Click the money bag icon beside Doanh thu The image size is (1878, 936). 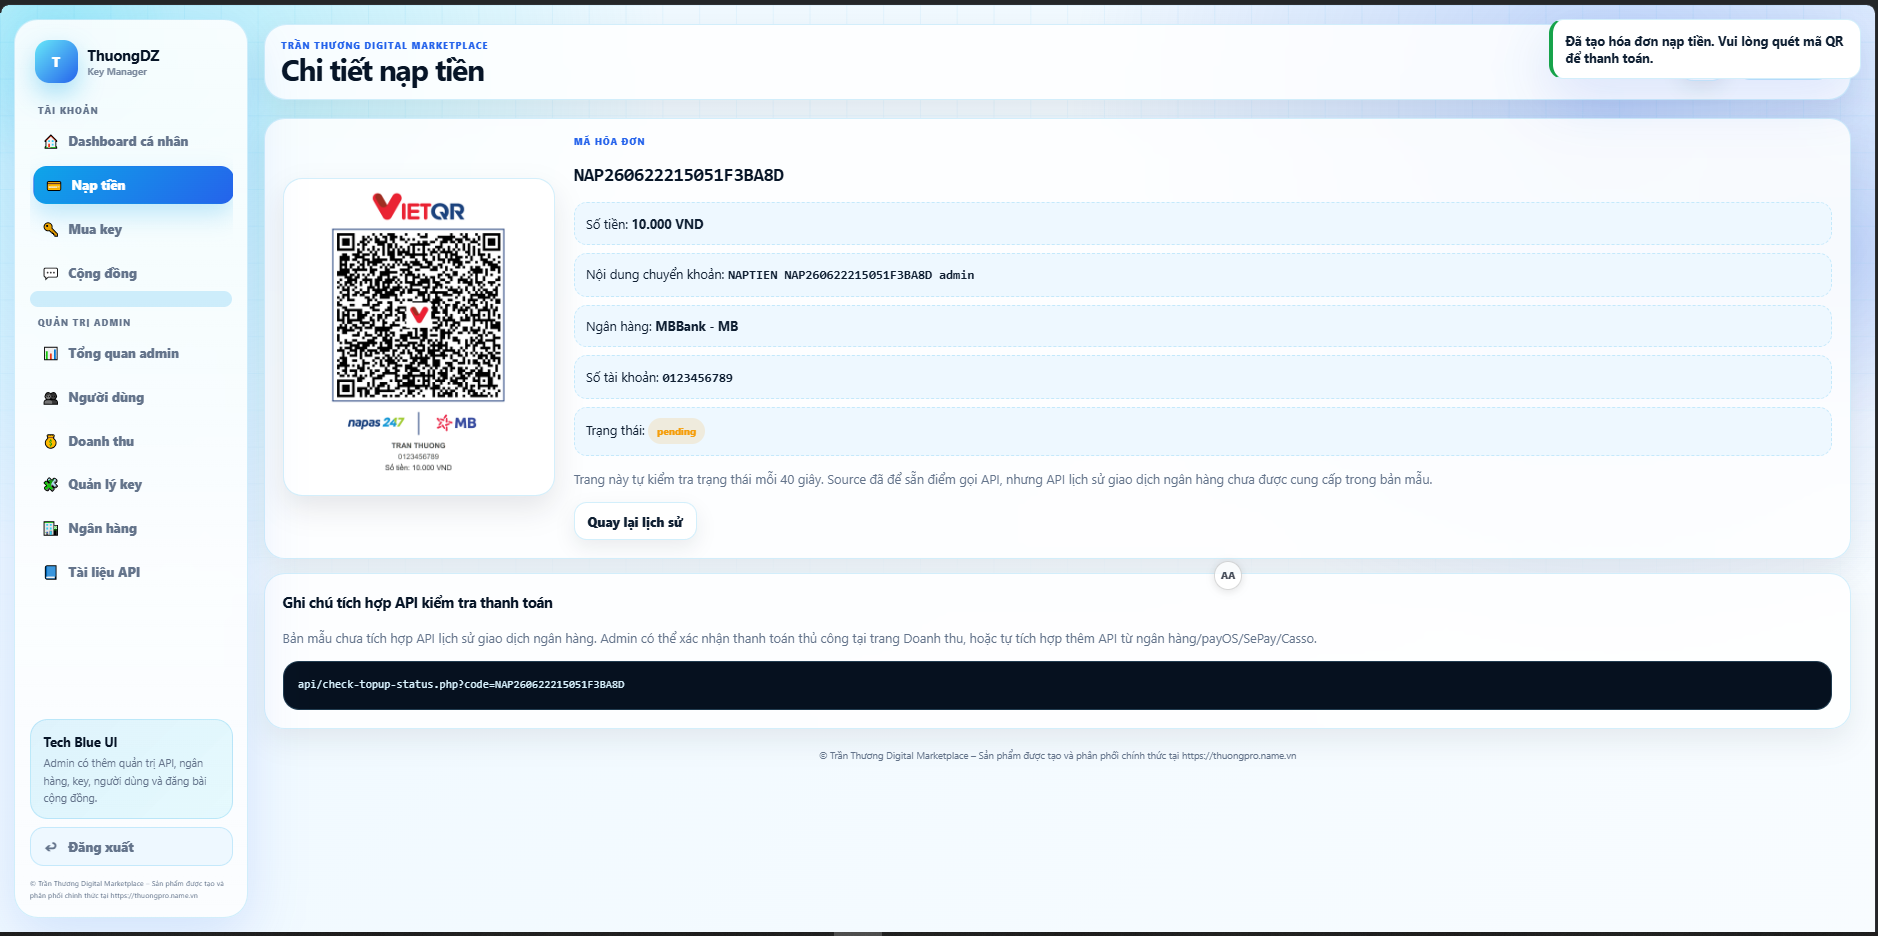point(51,442)
